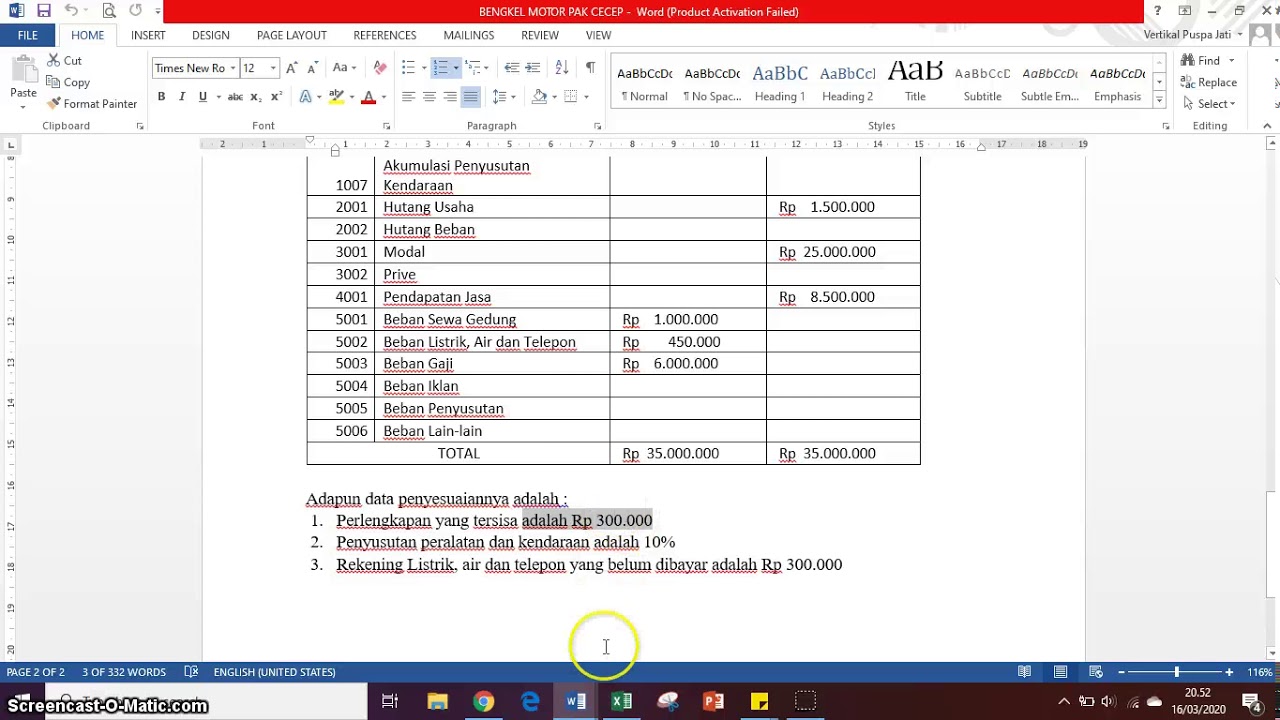Apply superscript formatting
The width and height of the screenshot is (1280, 720).
(x=276, y=97)
